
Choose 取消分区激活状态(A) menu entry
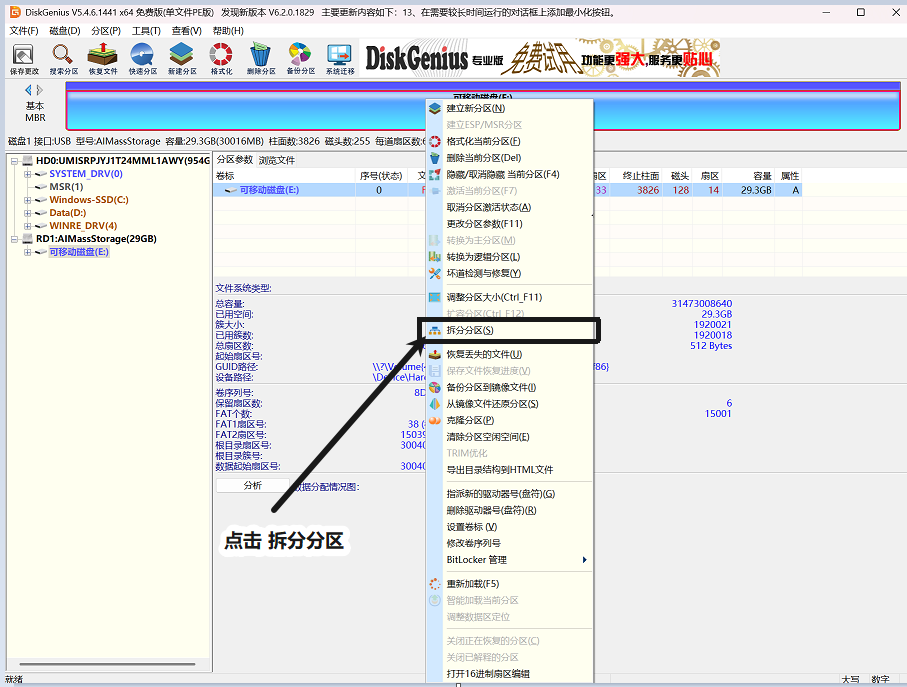point(510,207)
